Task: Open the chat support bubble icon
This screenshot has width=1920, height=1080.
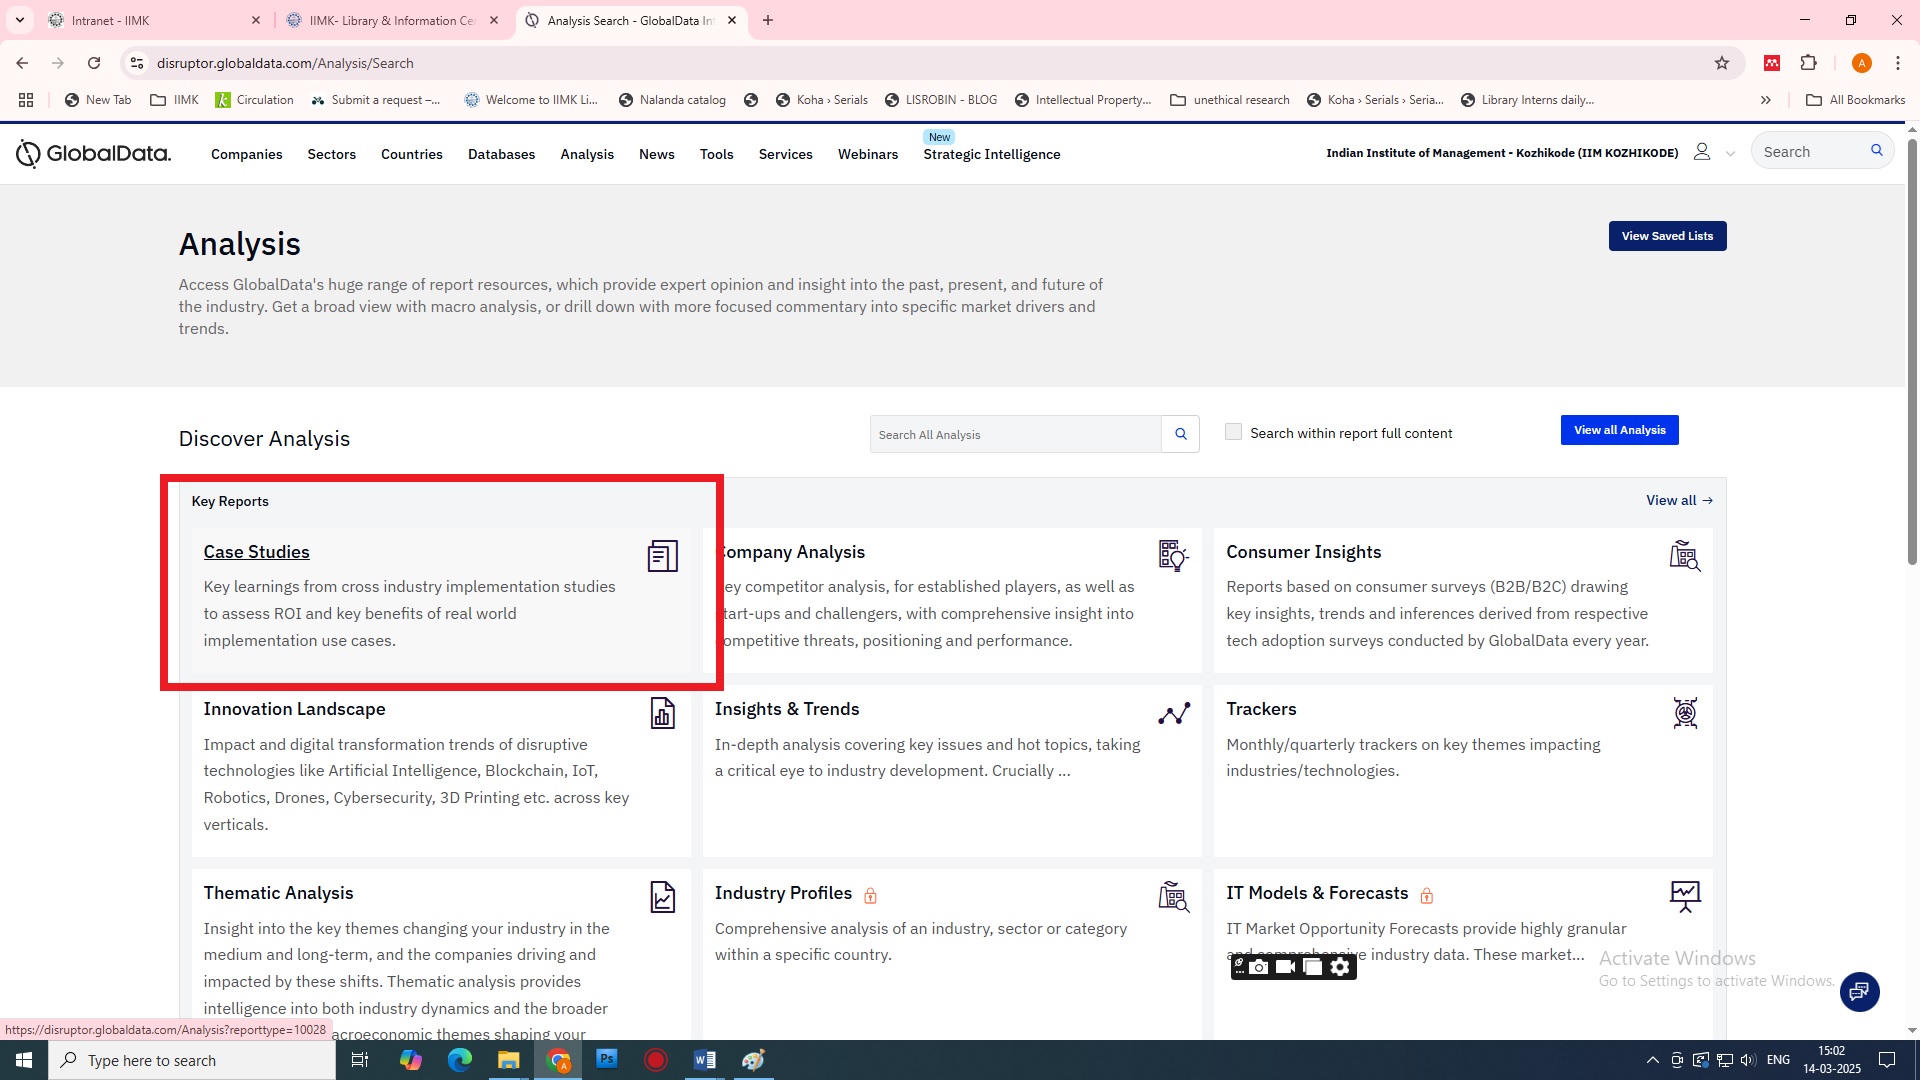Action: click(x=1859, y=991)
